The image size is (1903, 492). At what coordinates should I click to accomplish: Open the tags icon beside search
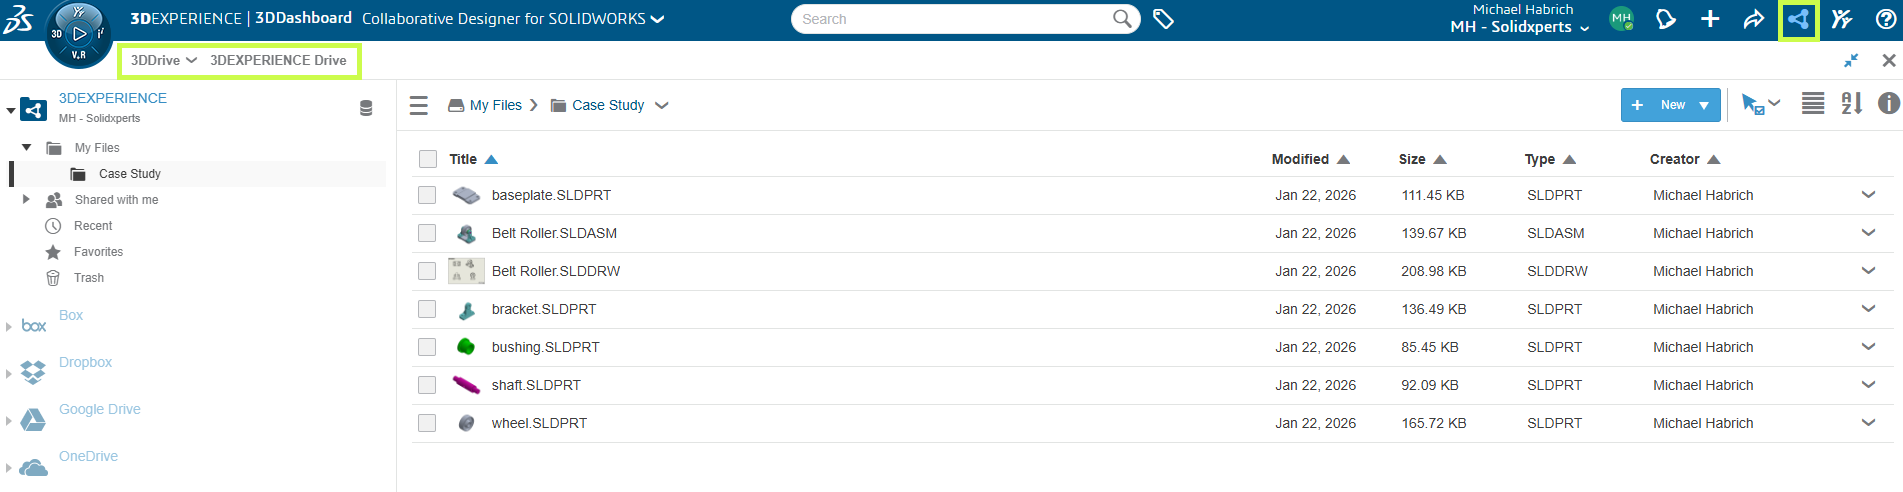pyautogui.click(x=1163, y=19)
